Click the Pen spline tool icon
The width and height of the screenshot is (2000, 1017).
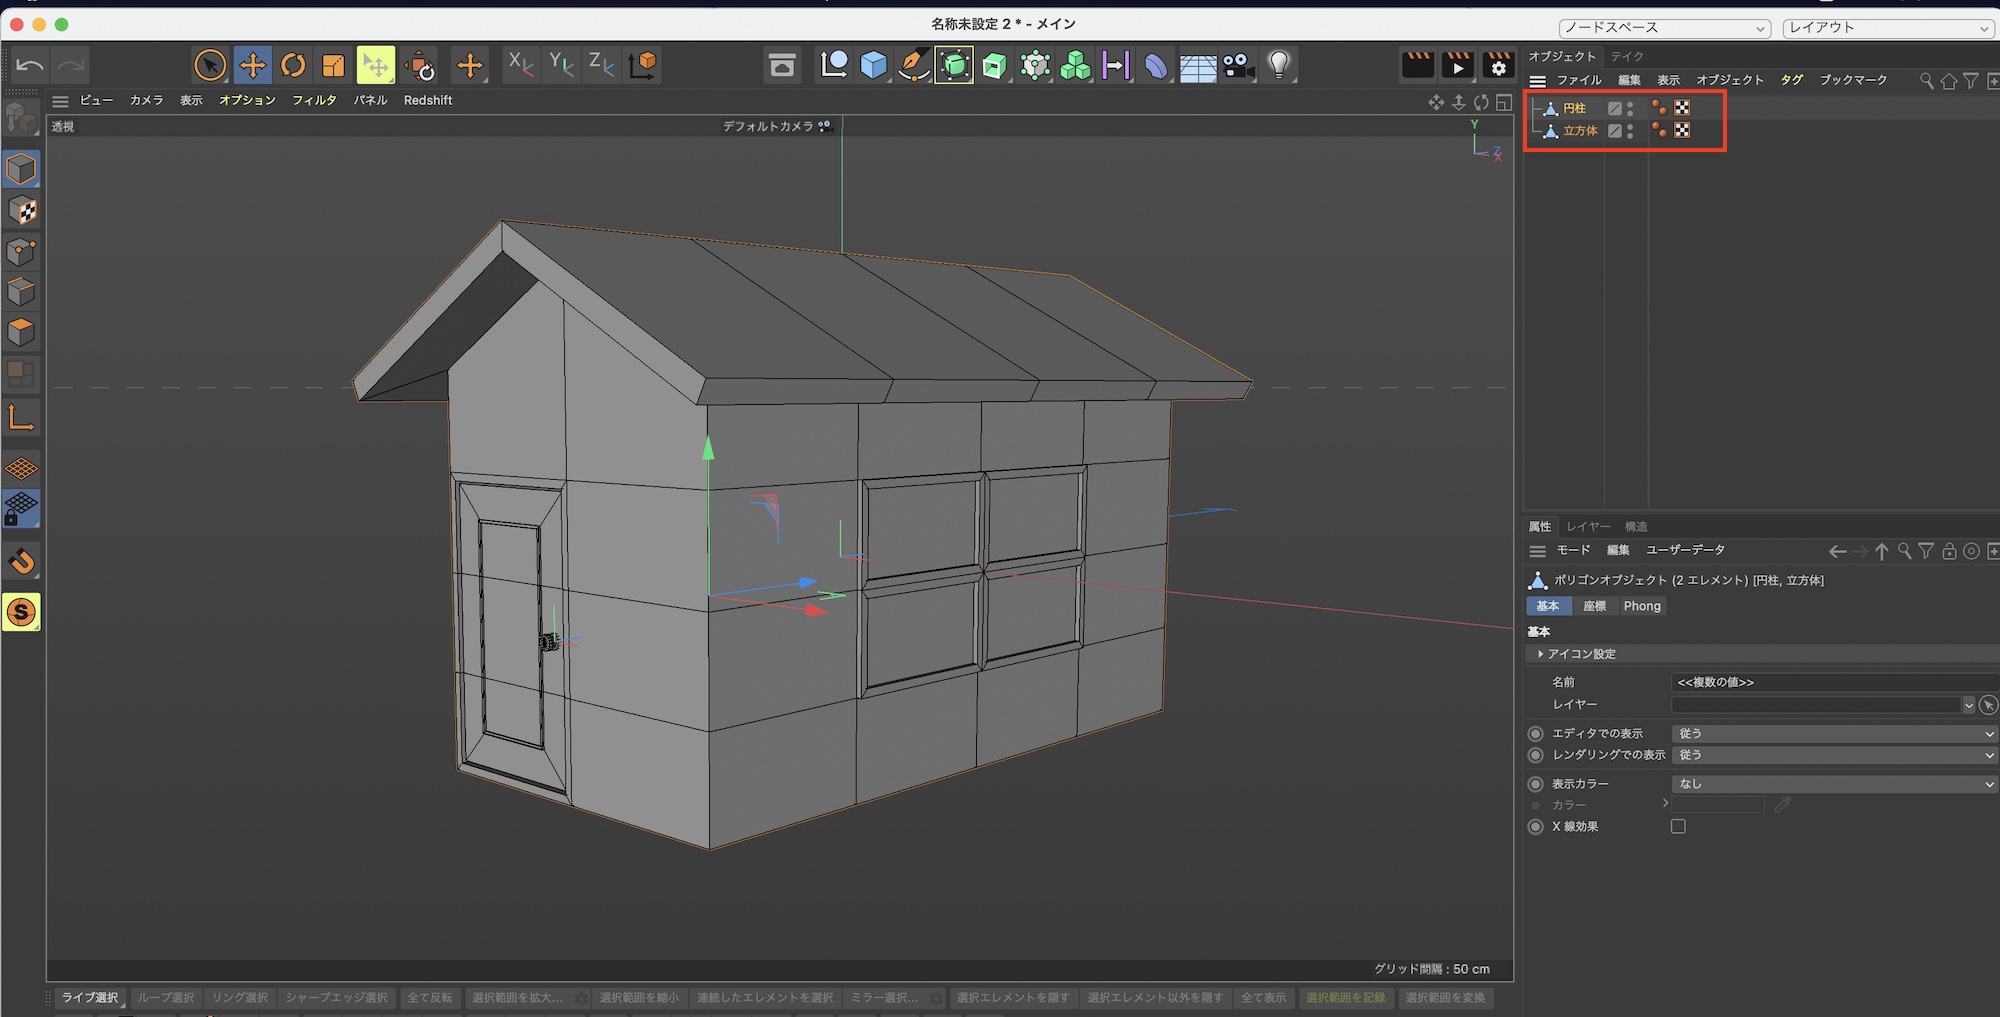point(912,66)
